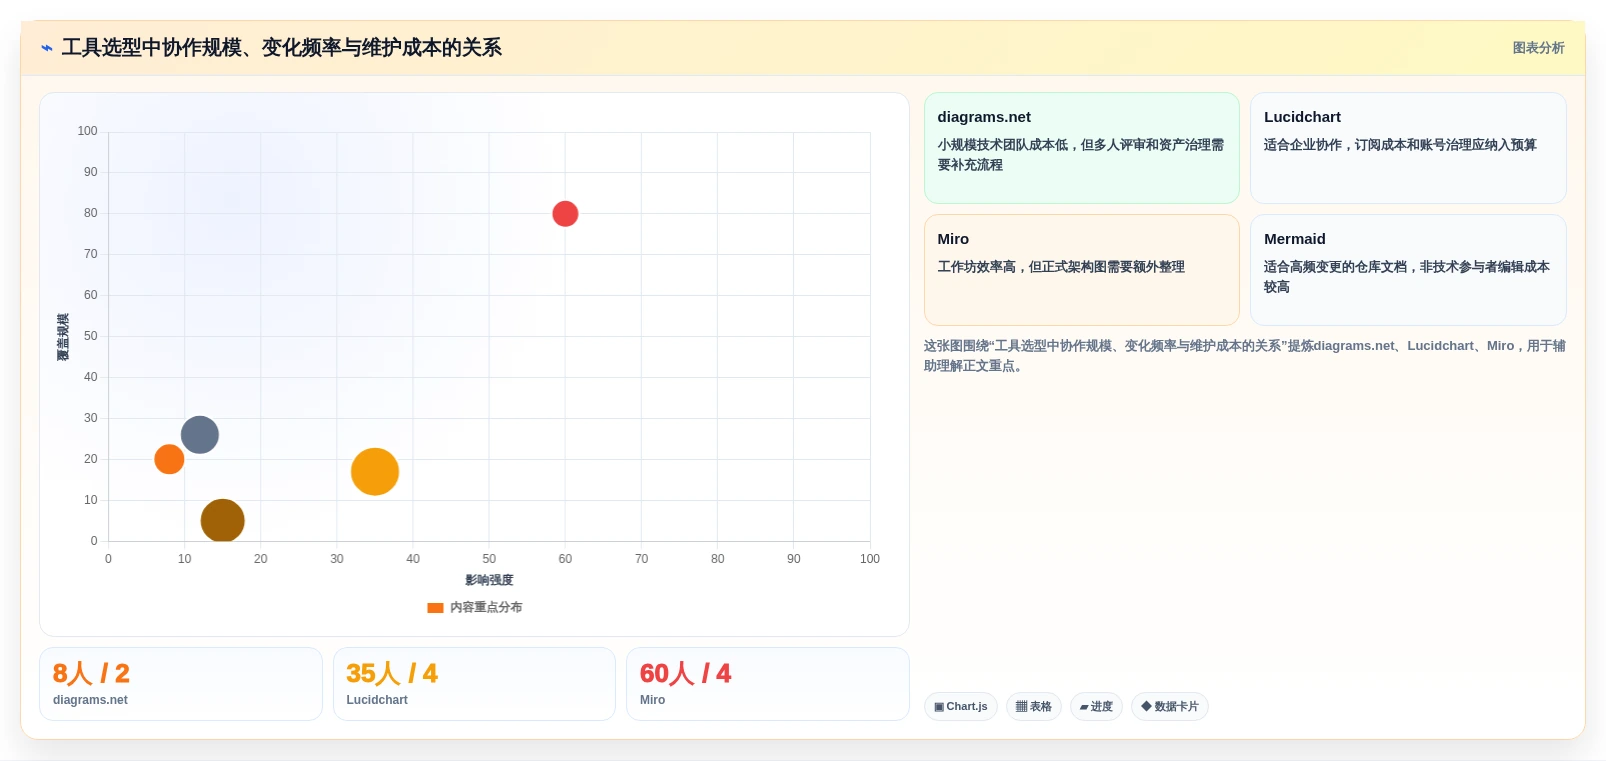Select the slate gray bubble on the chart
This screenshot has width=1606, height=761.
tap(200, 435)
